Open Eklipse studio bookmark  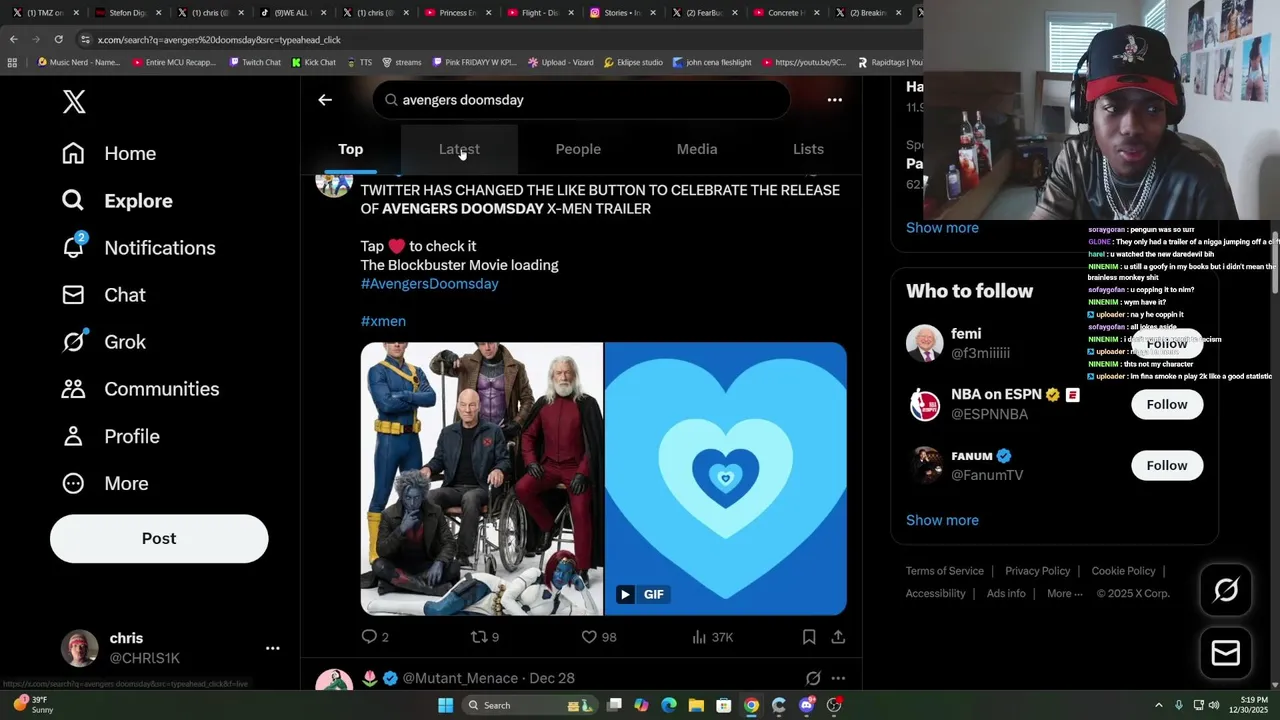click(633, 62)
